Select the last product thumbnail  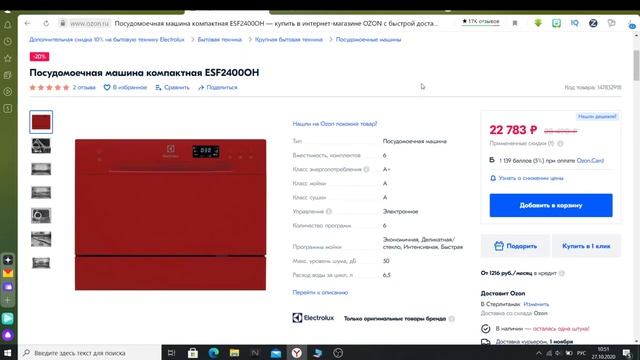point(41,262)
